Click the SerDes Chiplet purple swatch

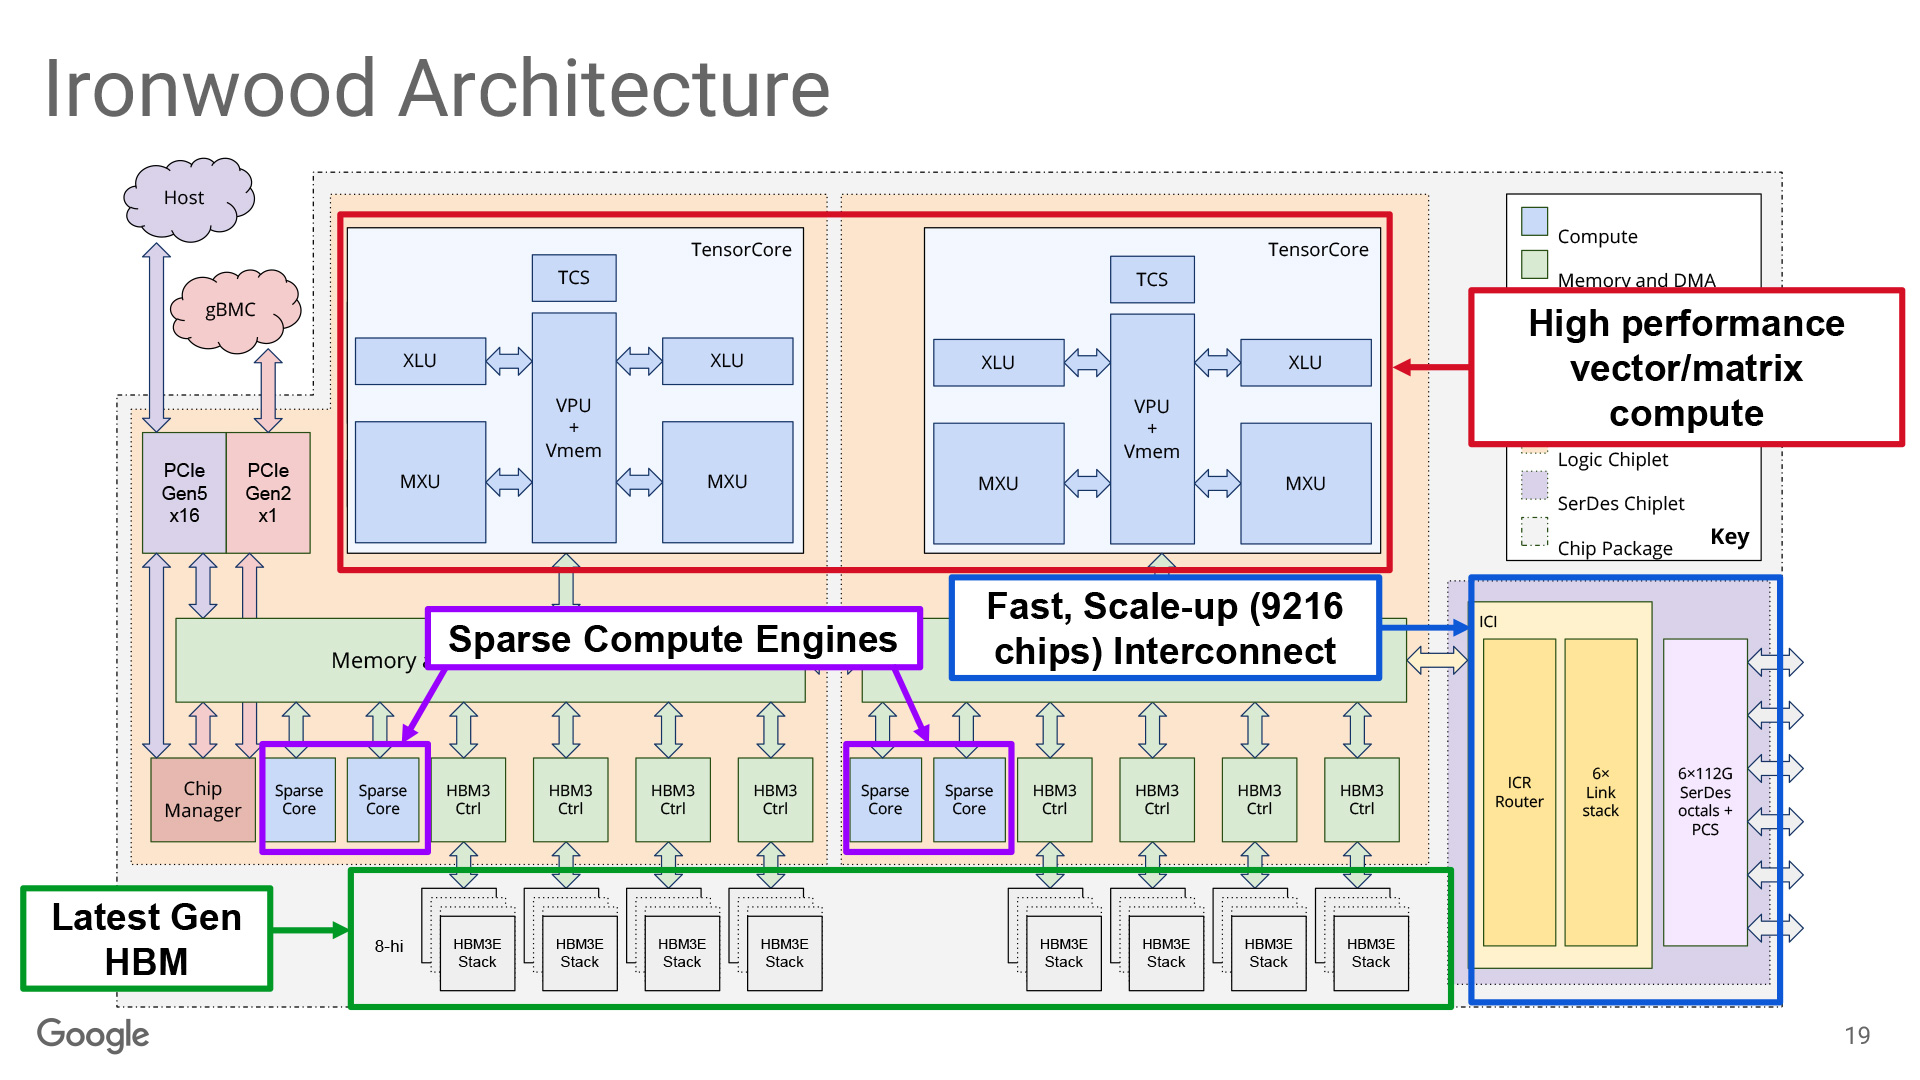(x=1534, y=486)
